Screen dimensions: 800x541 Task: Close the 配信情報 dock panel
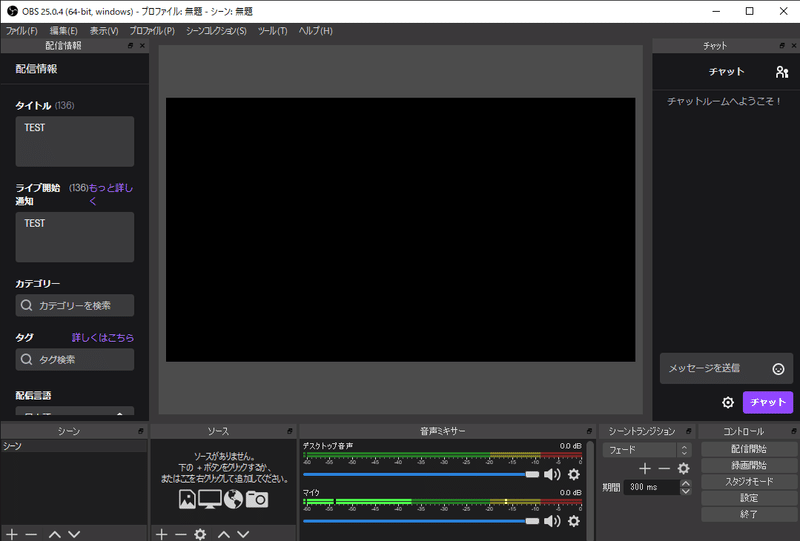[x=142, y=45]
